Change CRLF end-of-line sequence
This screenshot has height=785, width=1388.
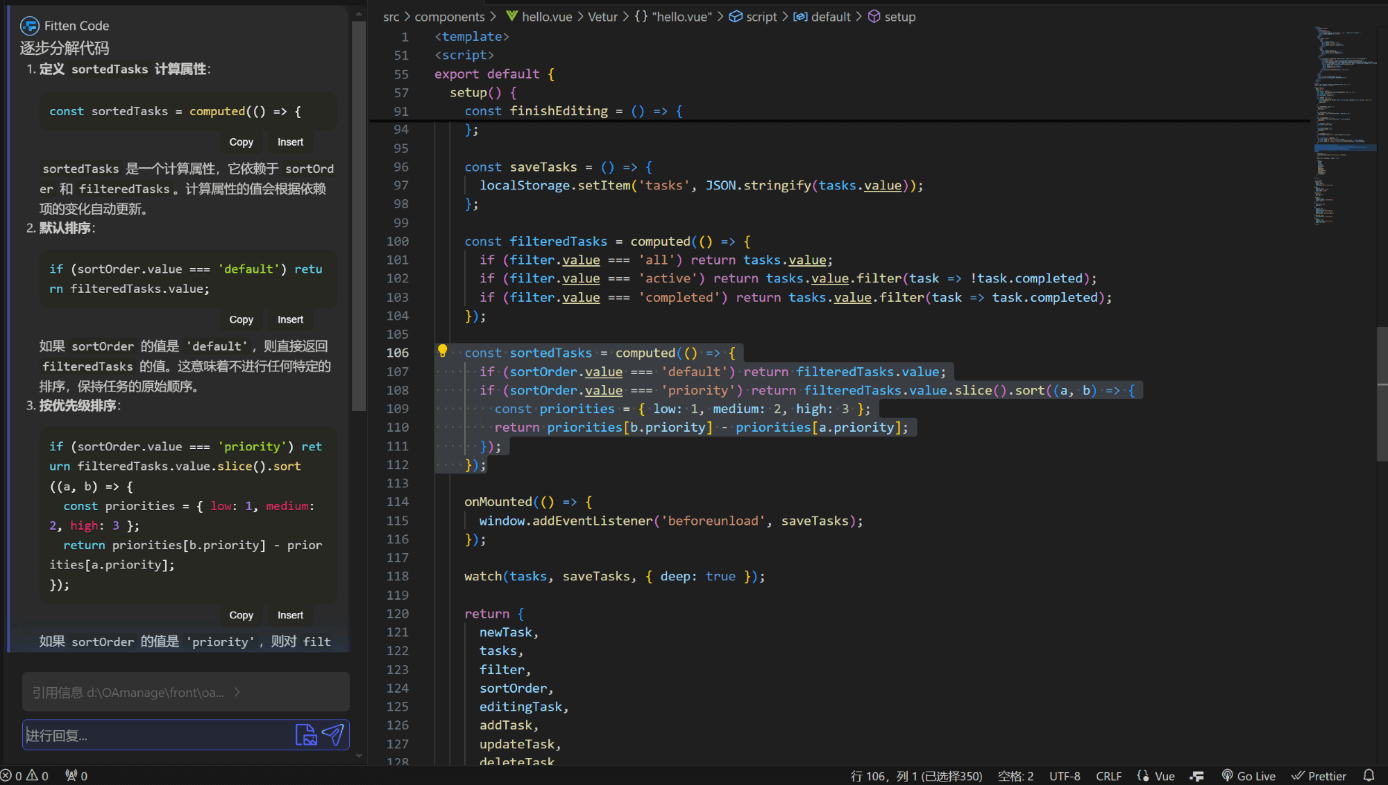click(x=1108, y=776)
